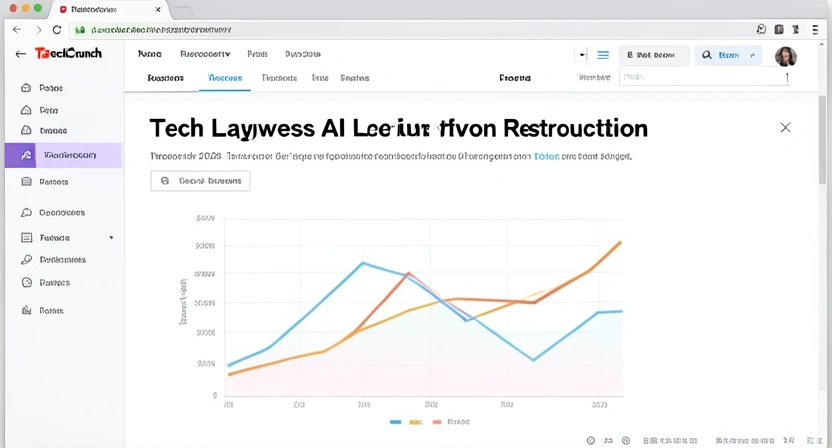Viewport: 832px width, 448px height.
Task: Click the back arrow beside the TechCrunch logo
Action: click(21, 55)
